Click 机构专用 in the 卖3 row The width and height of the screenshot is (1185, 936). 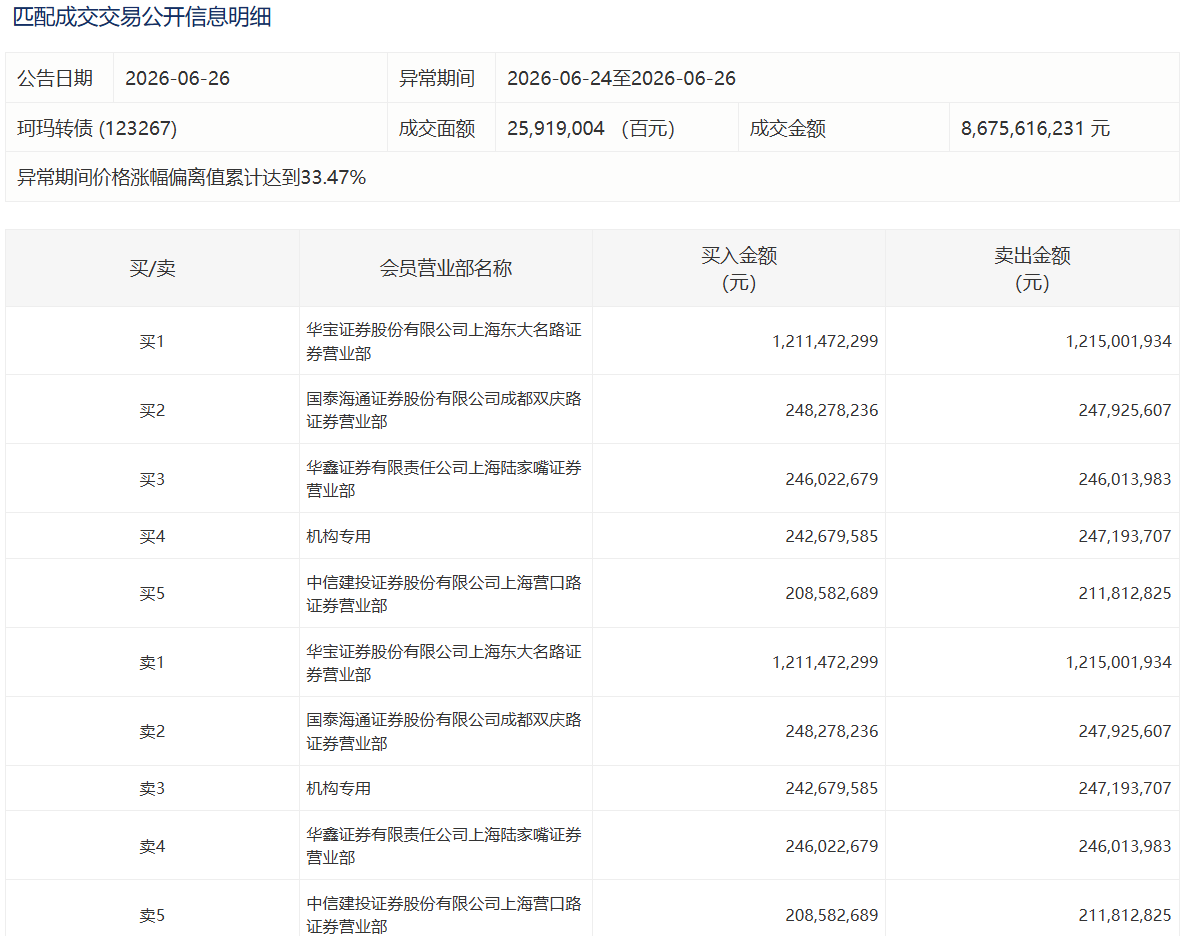point(339,789)
